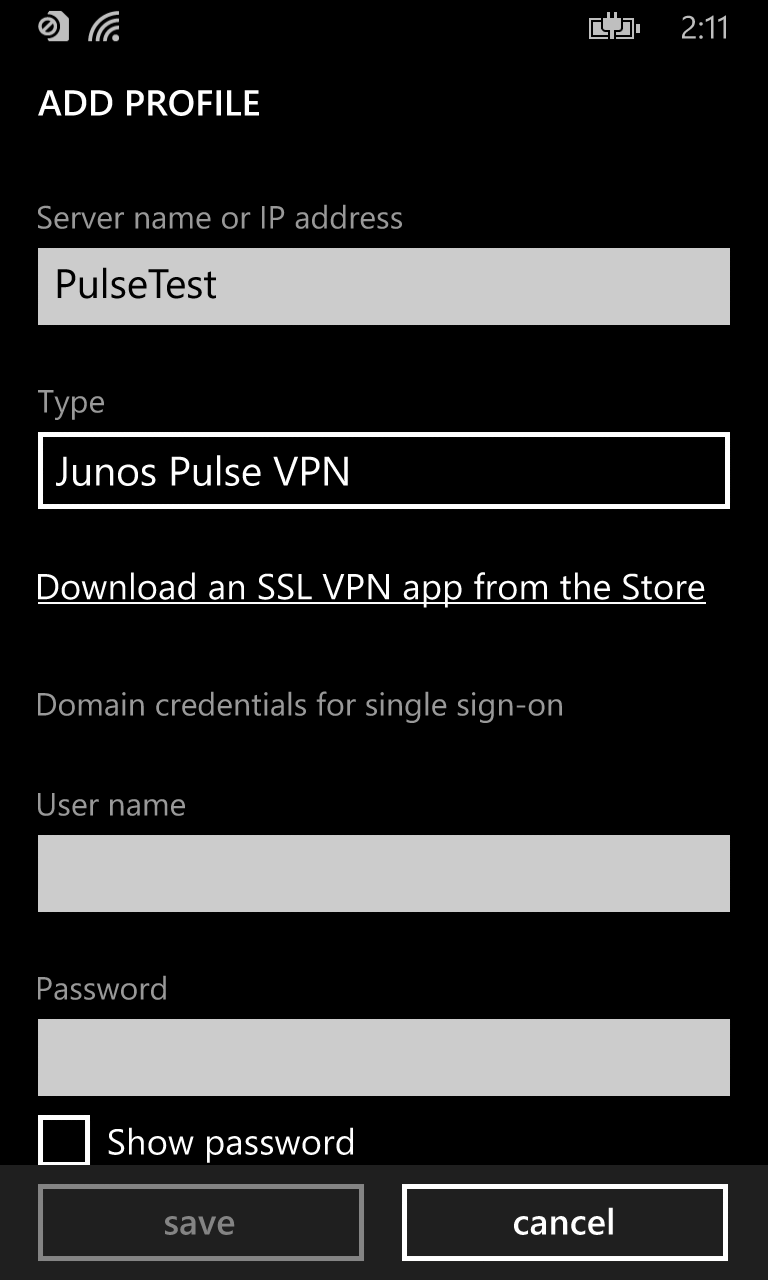Tap the User name label

(111, 805)
